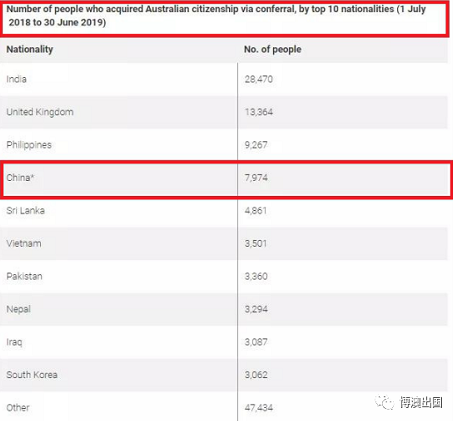Click the WeChat logo icon in watermark
This screenshot has height=421, width=453.
click(384, 402)
